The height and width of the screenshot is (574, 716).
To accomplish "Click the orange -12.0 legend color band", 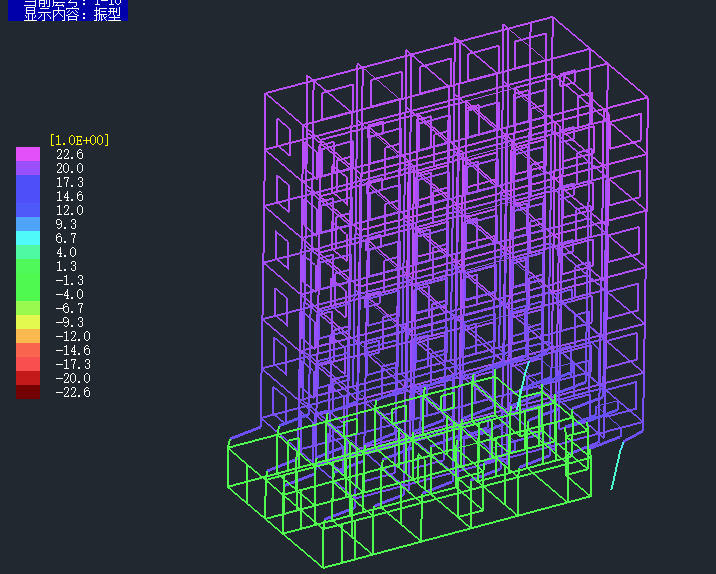I will (x=27, y=336).
